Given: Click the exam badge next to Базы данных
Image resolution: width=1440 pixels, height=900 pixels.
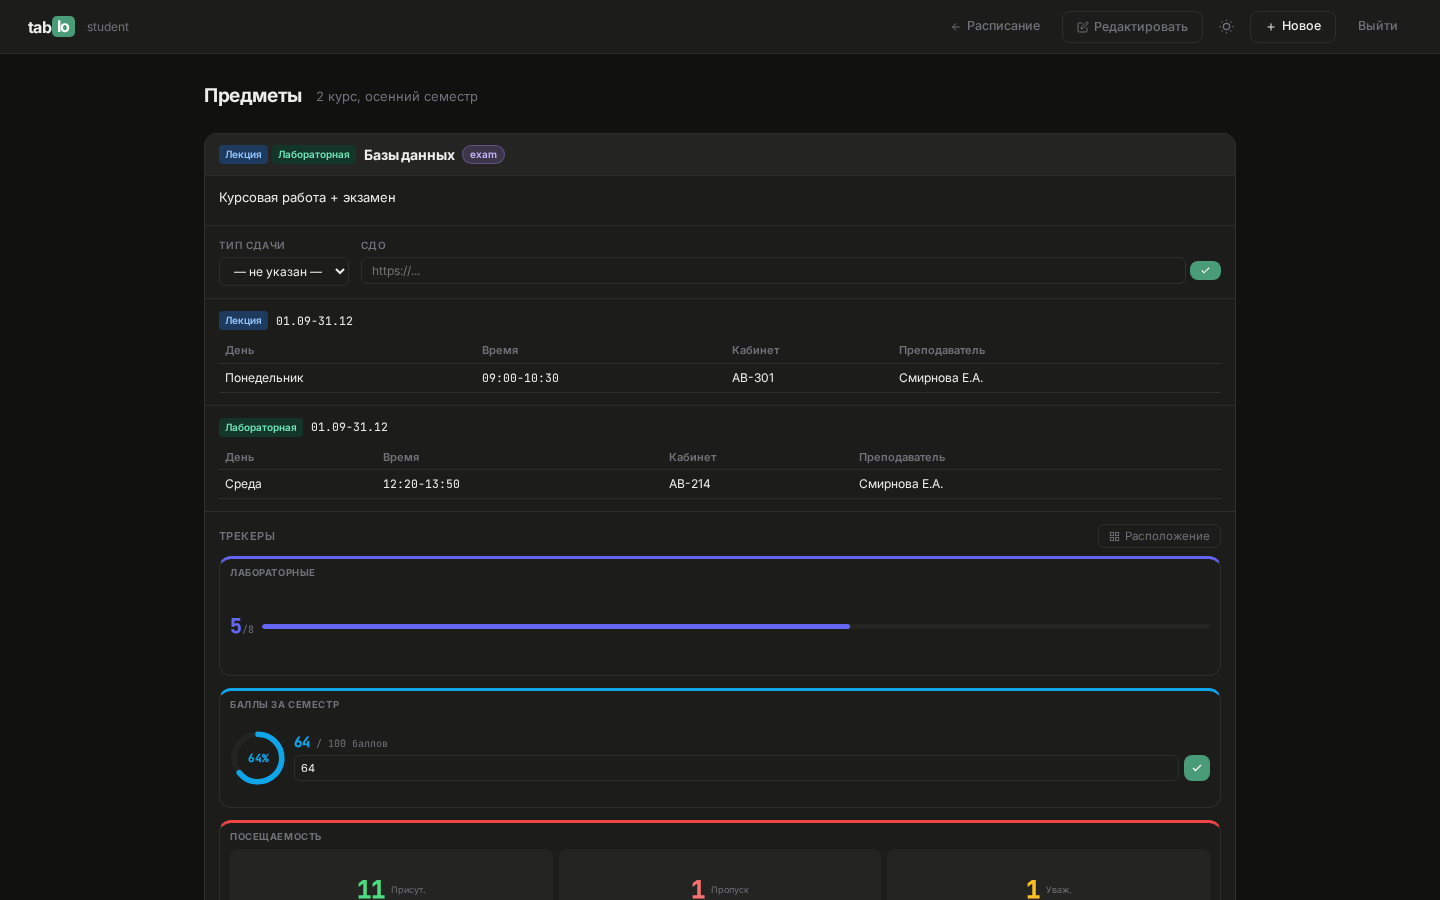Looking at the screenshot, I should pos(483,155).
